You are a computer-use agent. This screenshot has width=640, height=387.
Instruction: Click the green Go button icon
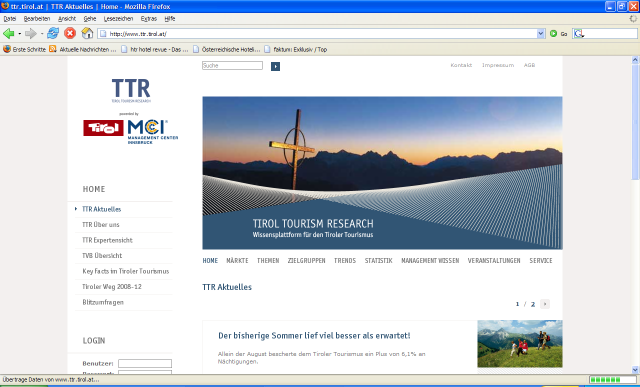(x=553, y=34)
